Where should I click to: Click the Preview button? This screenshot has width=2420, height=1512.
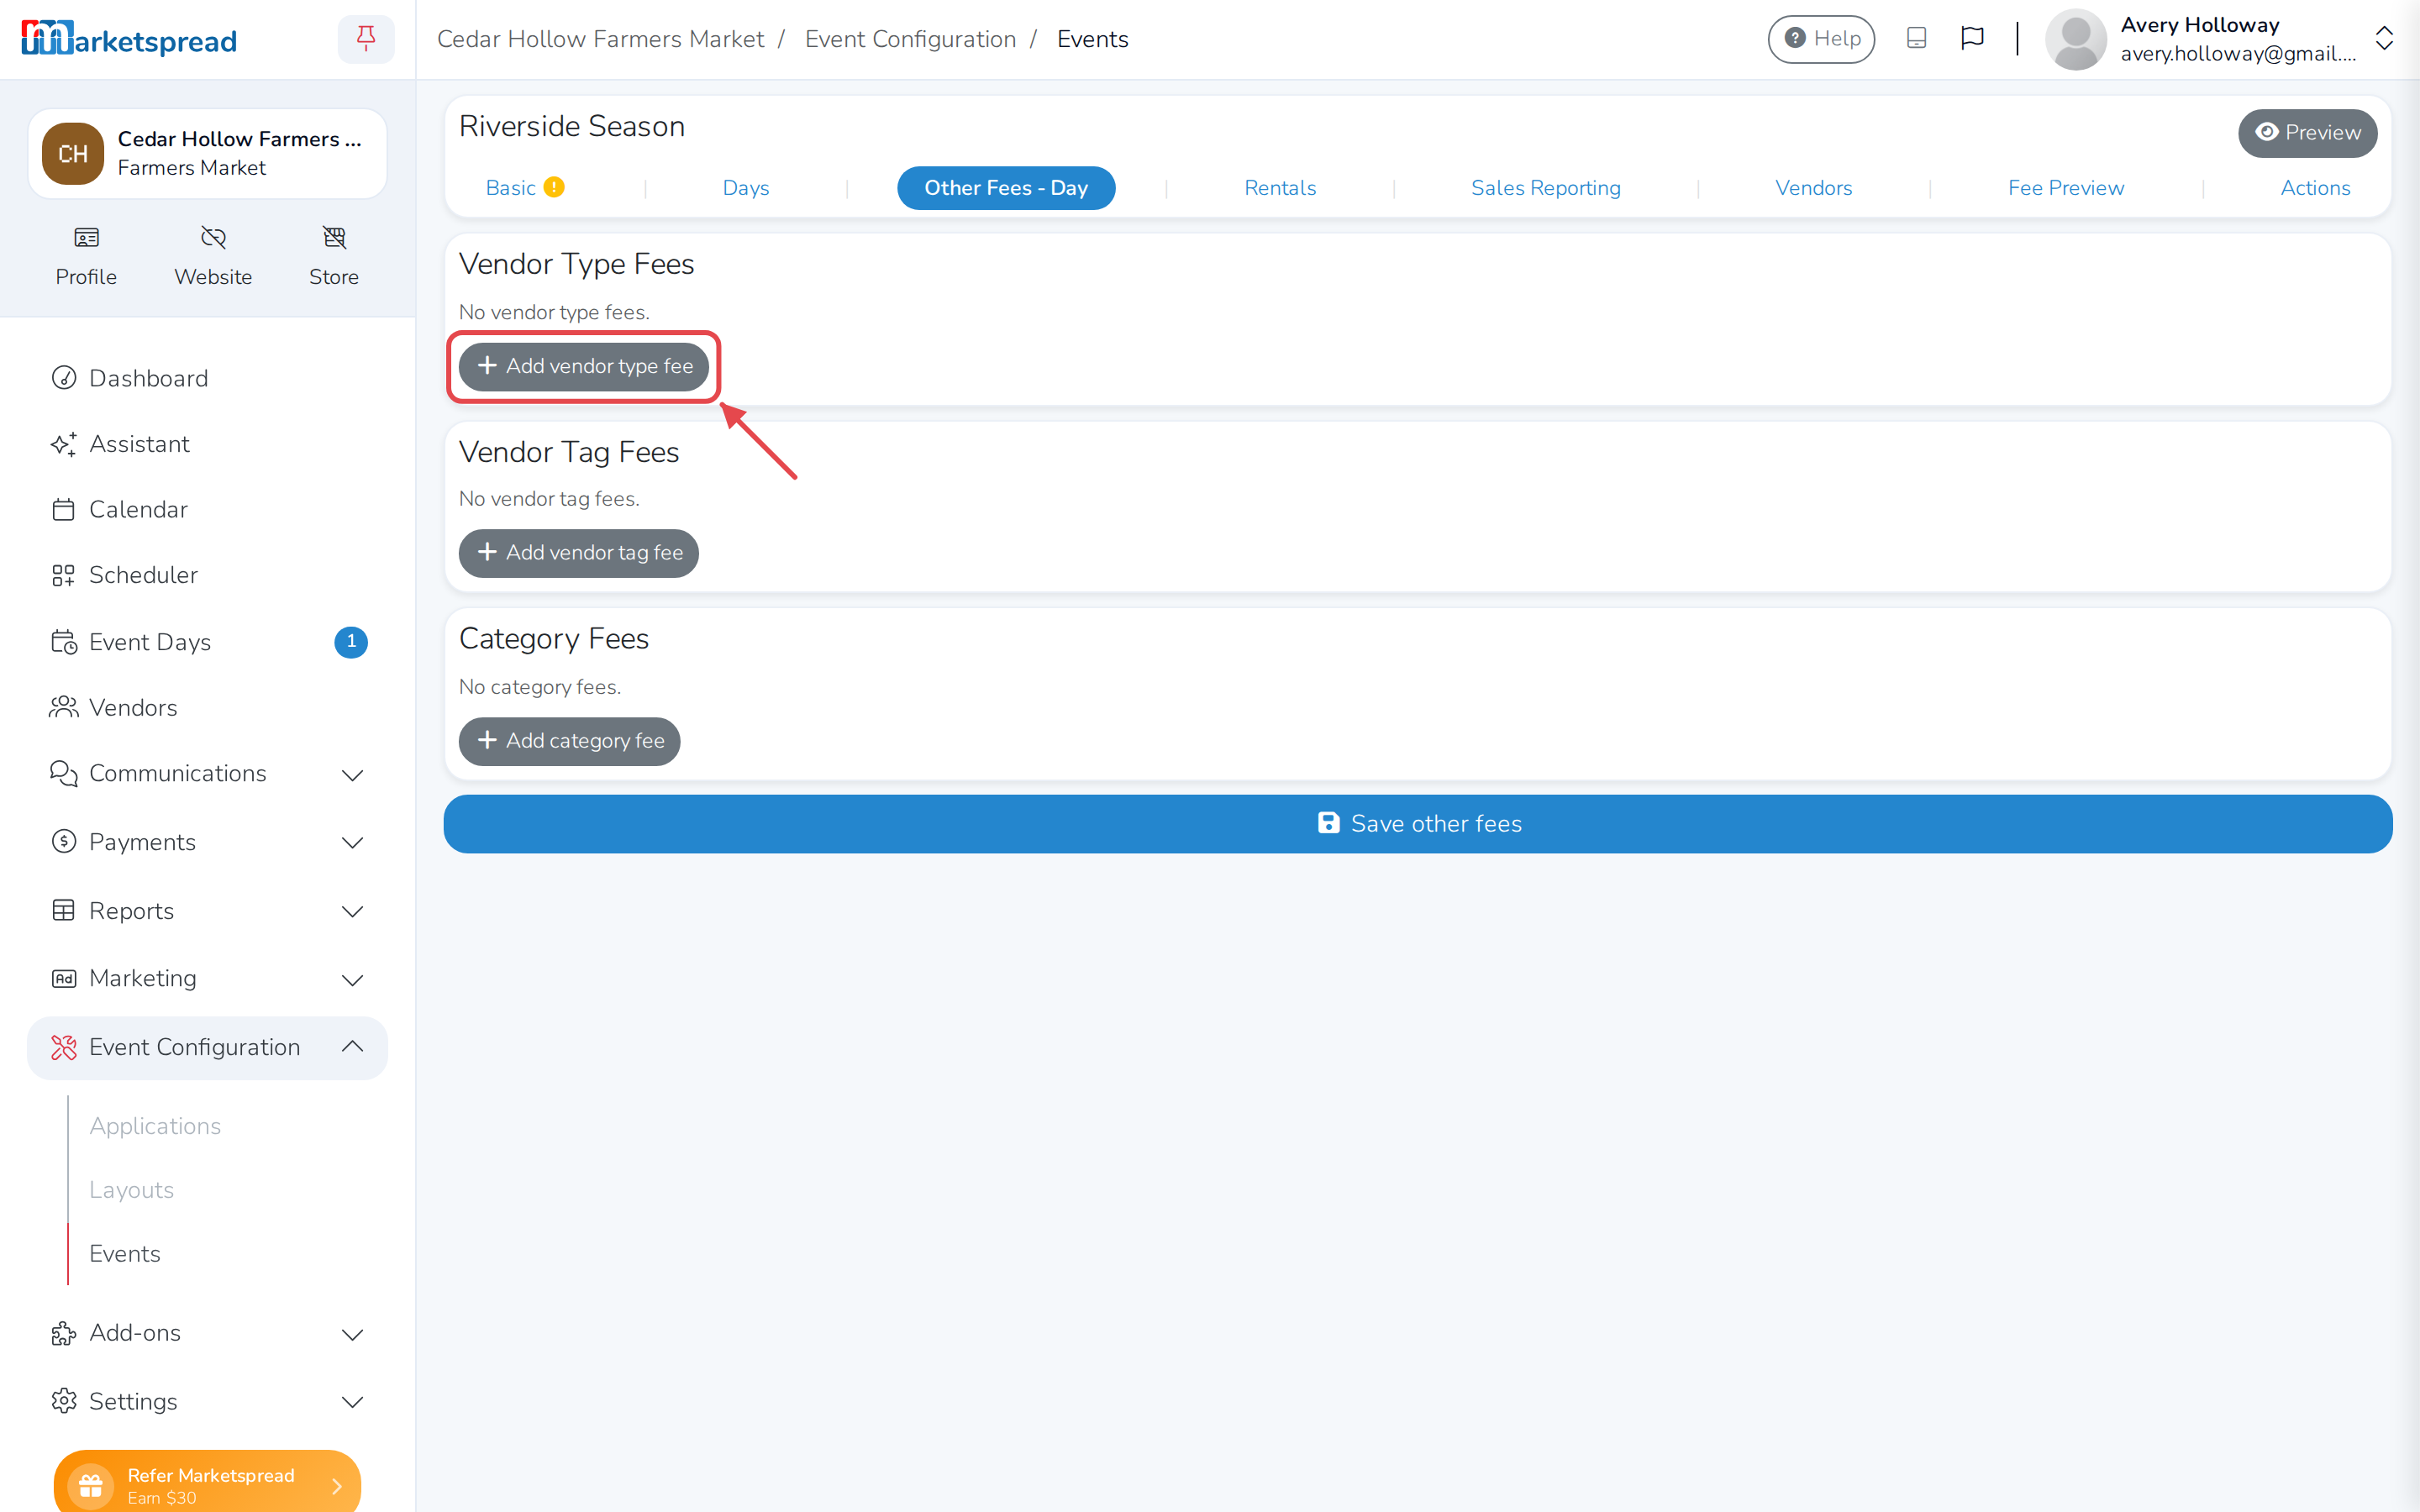coord(2307,132)
